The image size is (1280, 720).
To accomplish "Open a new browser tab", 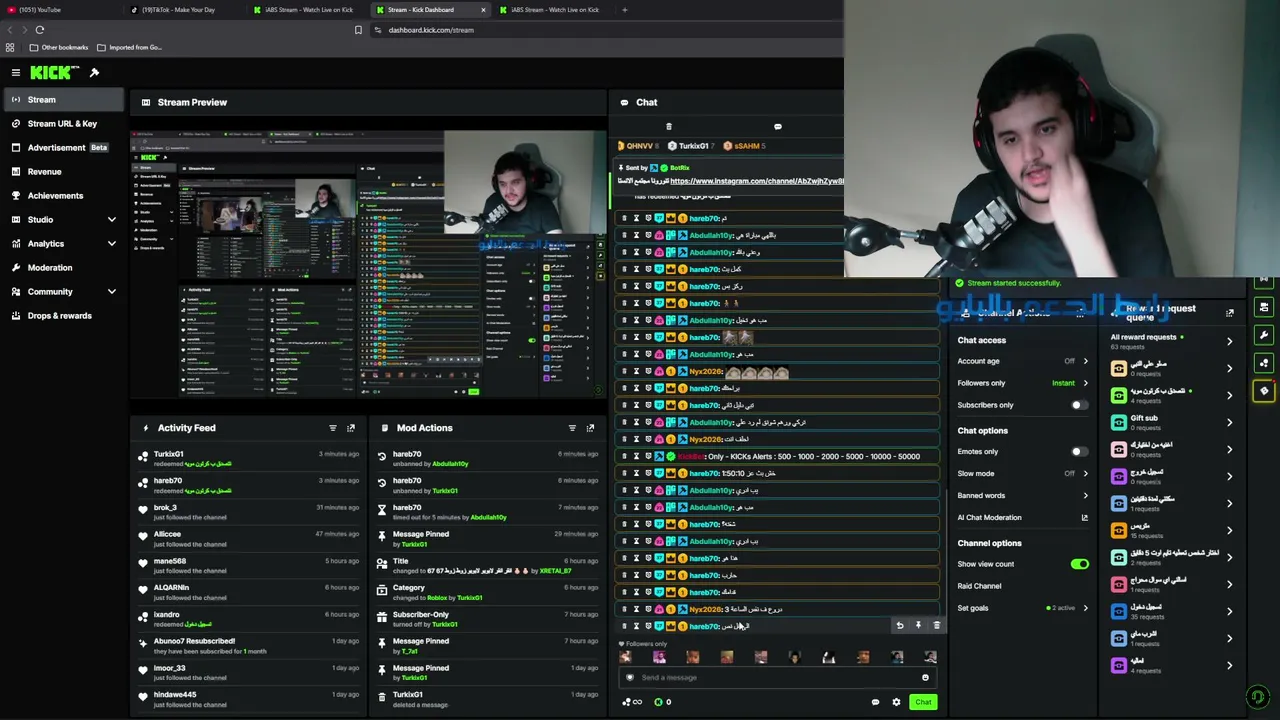I will pyautogui.click(x=625, y=10).
